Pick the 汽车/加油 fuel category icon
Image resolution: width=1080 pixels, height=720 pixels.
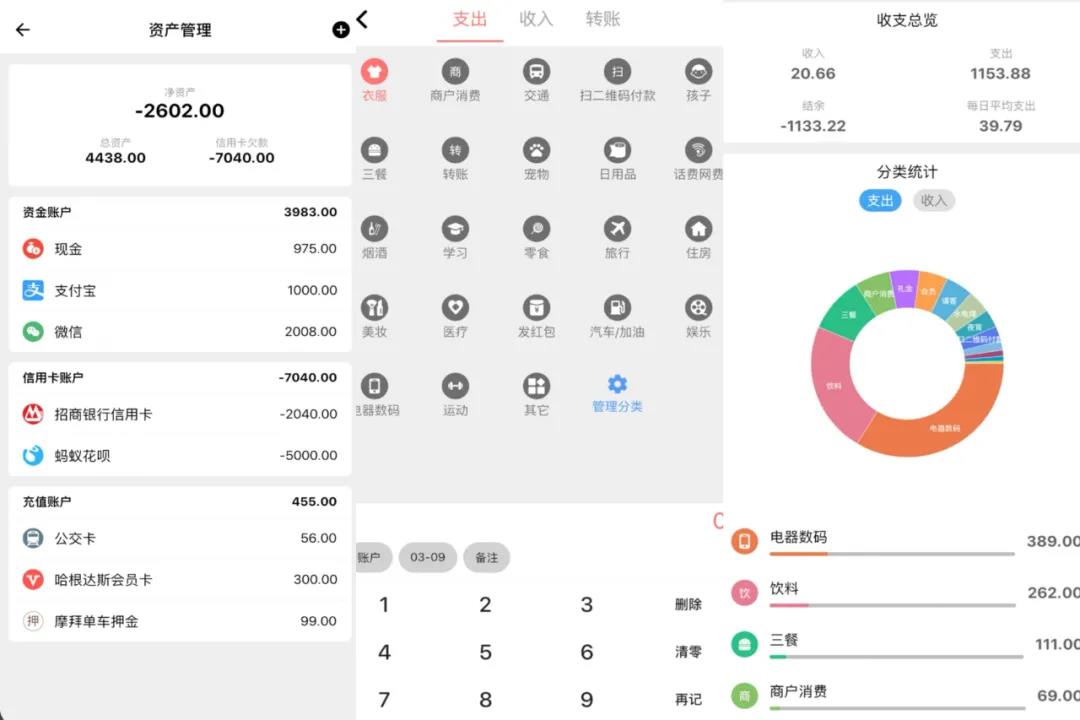[617, 308]
